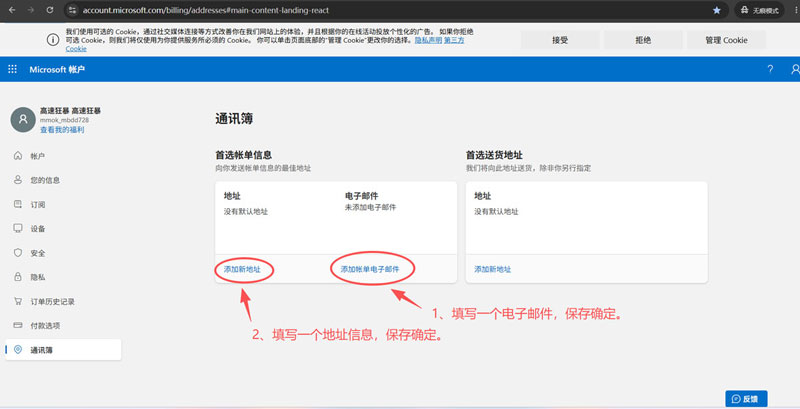Click the person icon beside 您的信息

click(18, 180)
